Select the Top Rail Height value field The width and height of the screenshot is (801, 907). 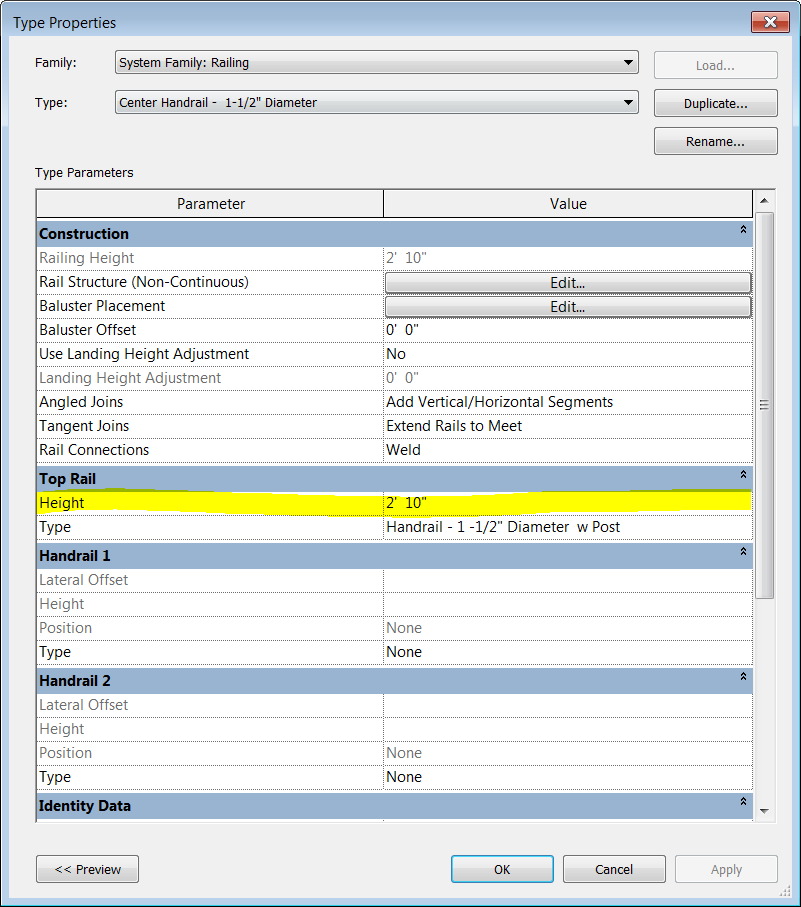[x=568, y=503]
